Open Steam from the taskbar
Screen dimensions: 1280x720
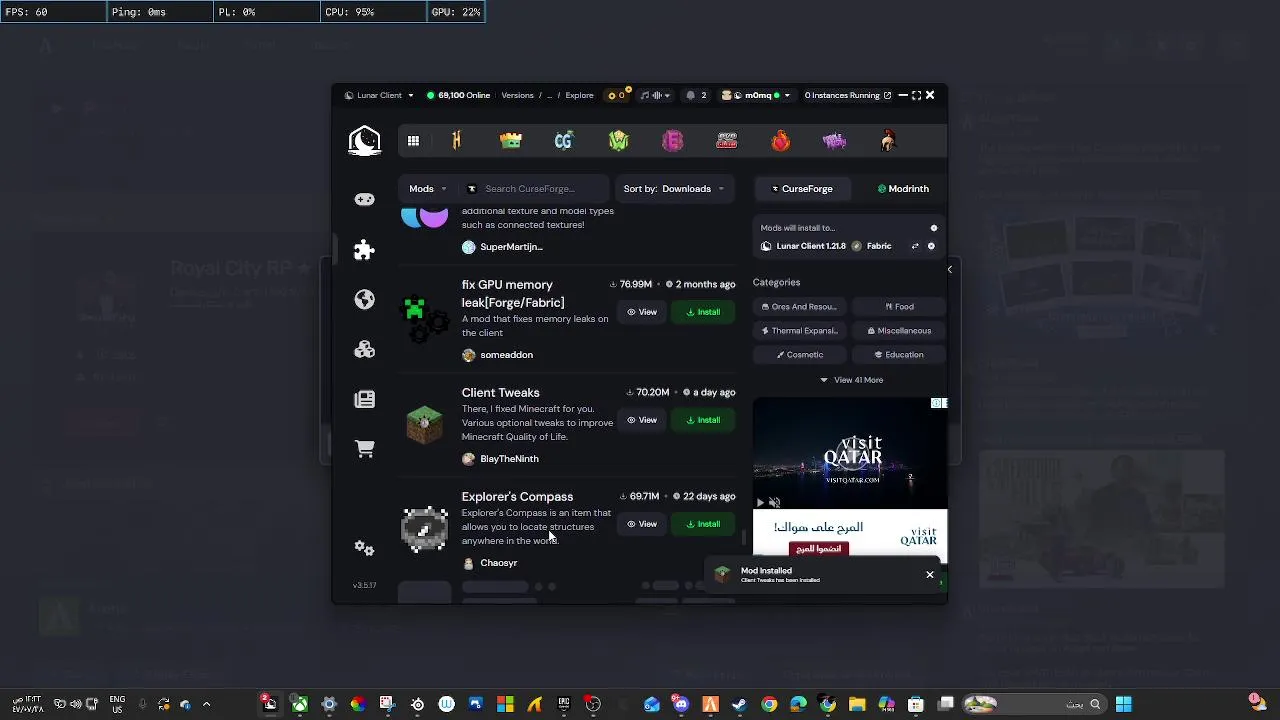pyautogui.click(x=739, y=704)
